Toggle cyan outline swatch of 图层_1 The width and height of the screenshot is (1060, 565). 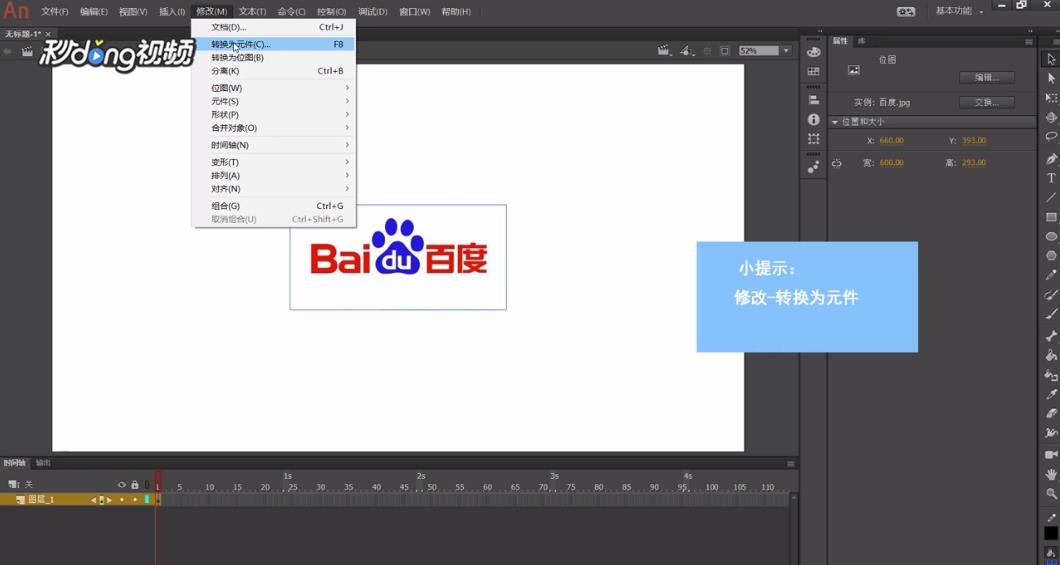pyautogui.click(x=147, y=499)
